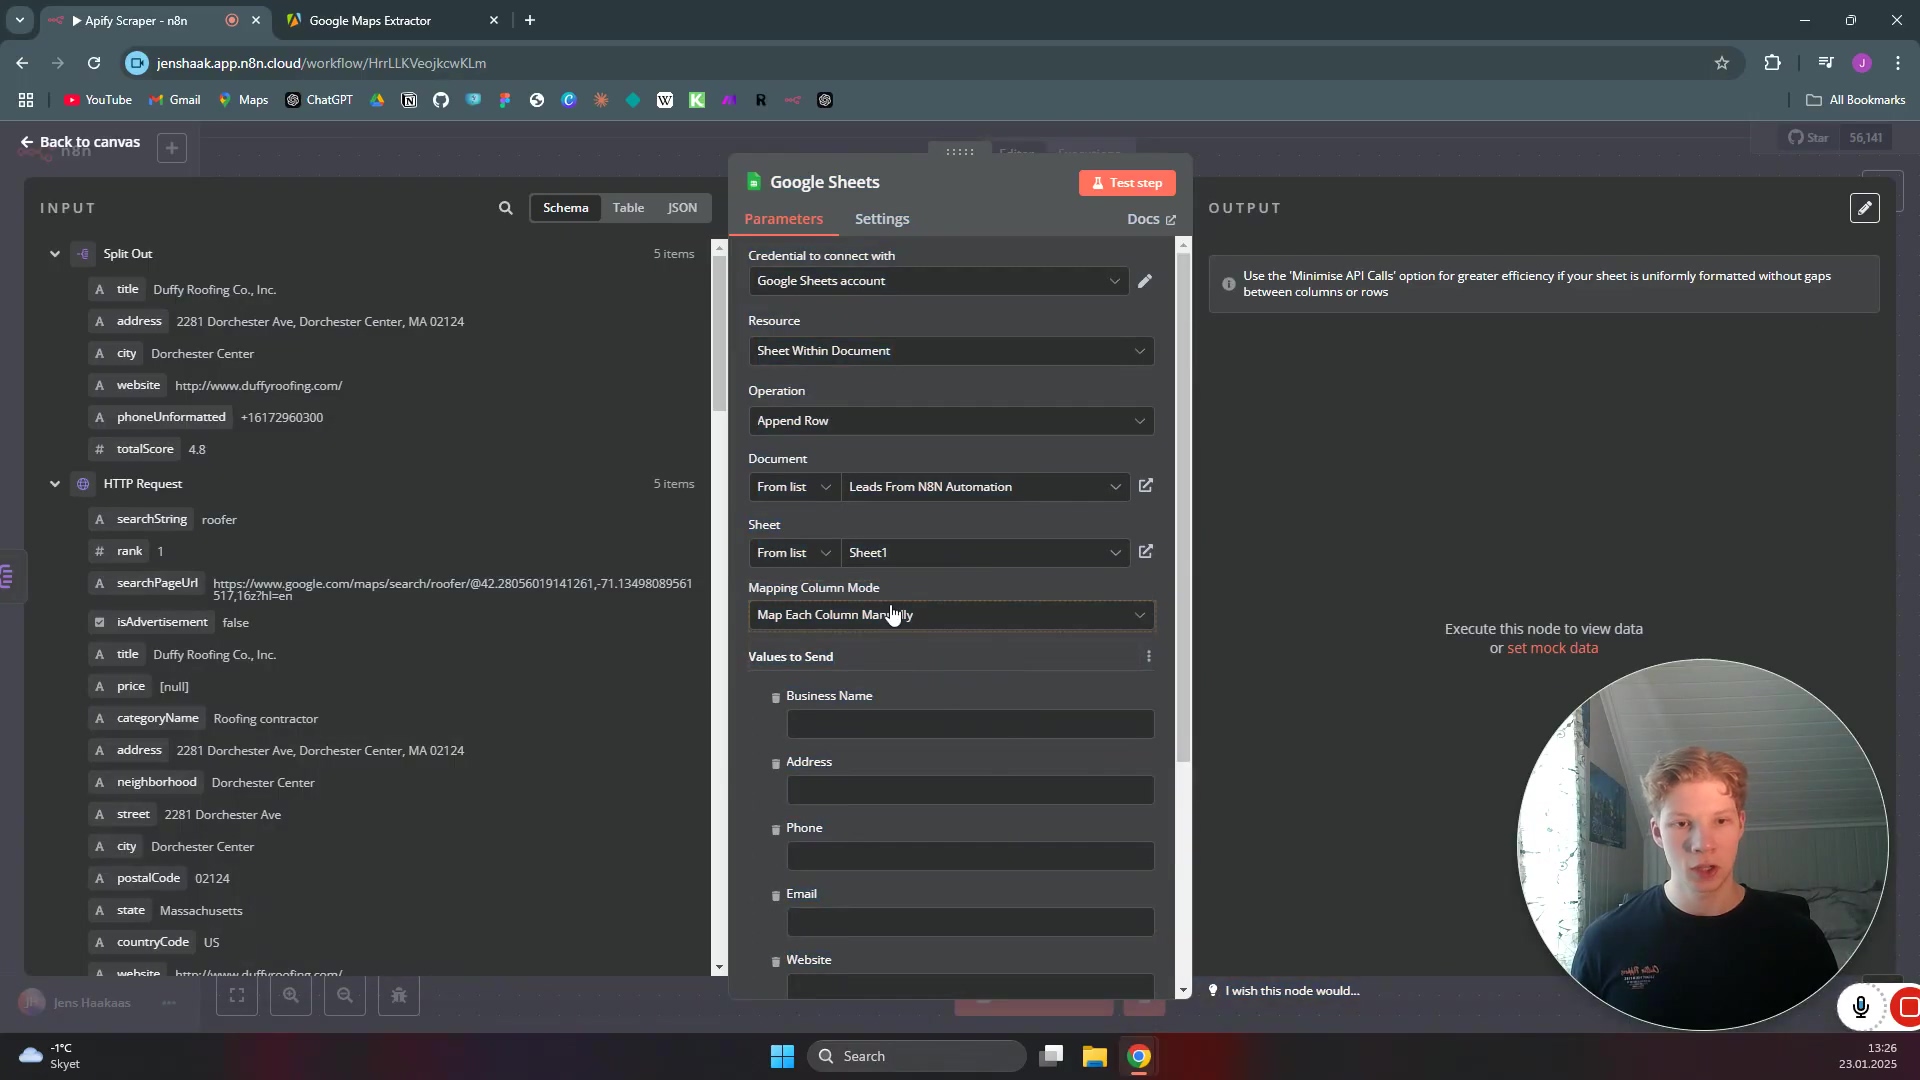Click the taskbar Search box
1920x1080 pixels.
(917, 1056)
